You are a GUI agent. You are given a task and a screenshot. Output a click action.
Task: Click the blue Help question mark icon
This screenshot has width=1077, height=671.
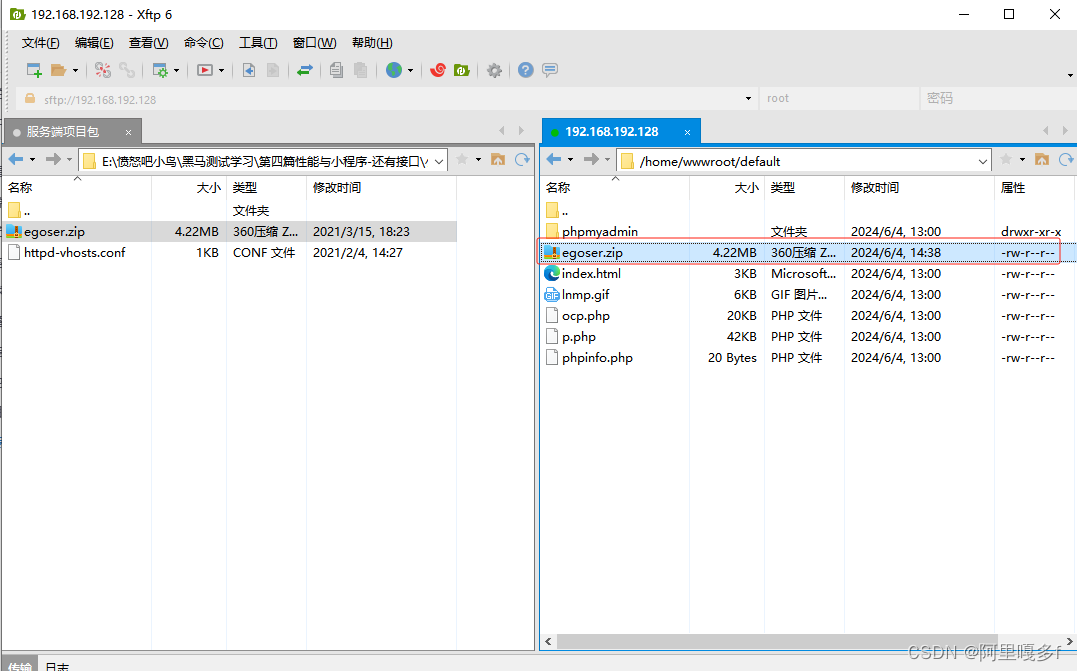click(525, 70)
